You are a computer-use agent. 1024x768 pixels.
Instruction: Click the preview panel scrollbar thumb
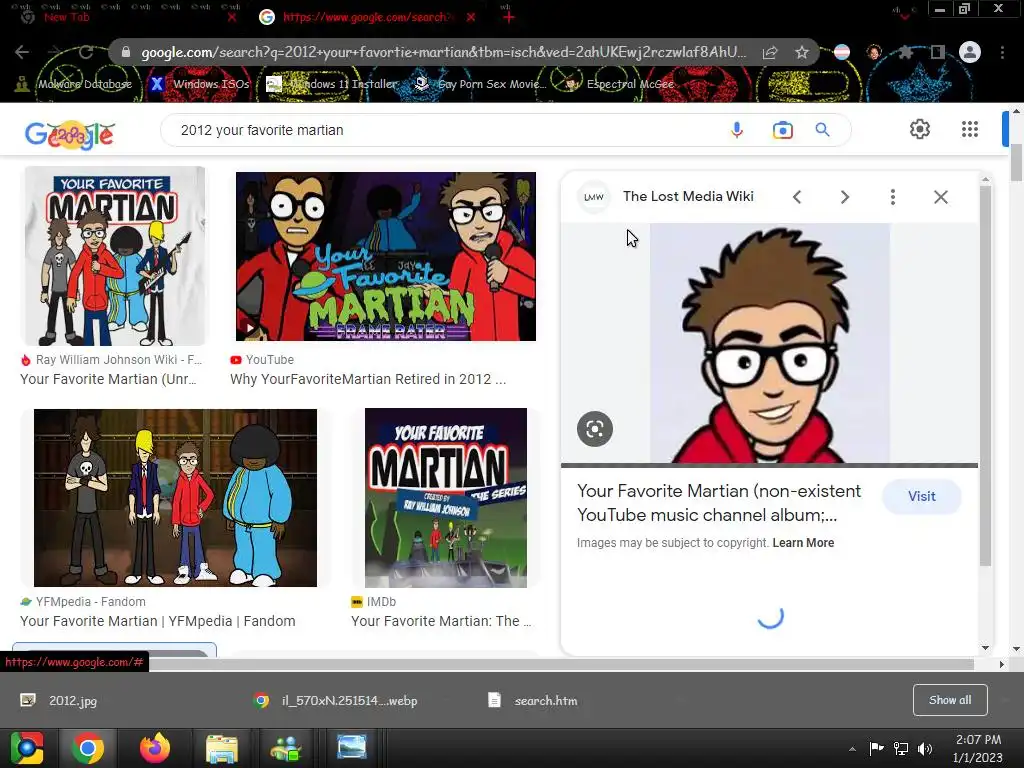pyautogui.click(x=985, y=376)
